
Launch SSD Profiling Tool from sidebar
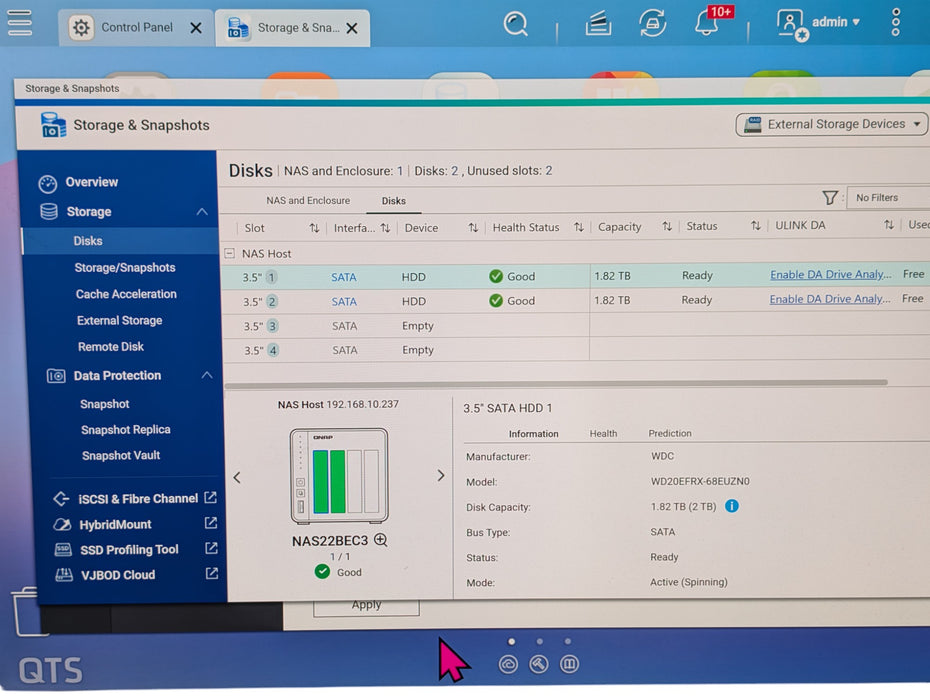(129, 550)
